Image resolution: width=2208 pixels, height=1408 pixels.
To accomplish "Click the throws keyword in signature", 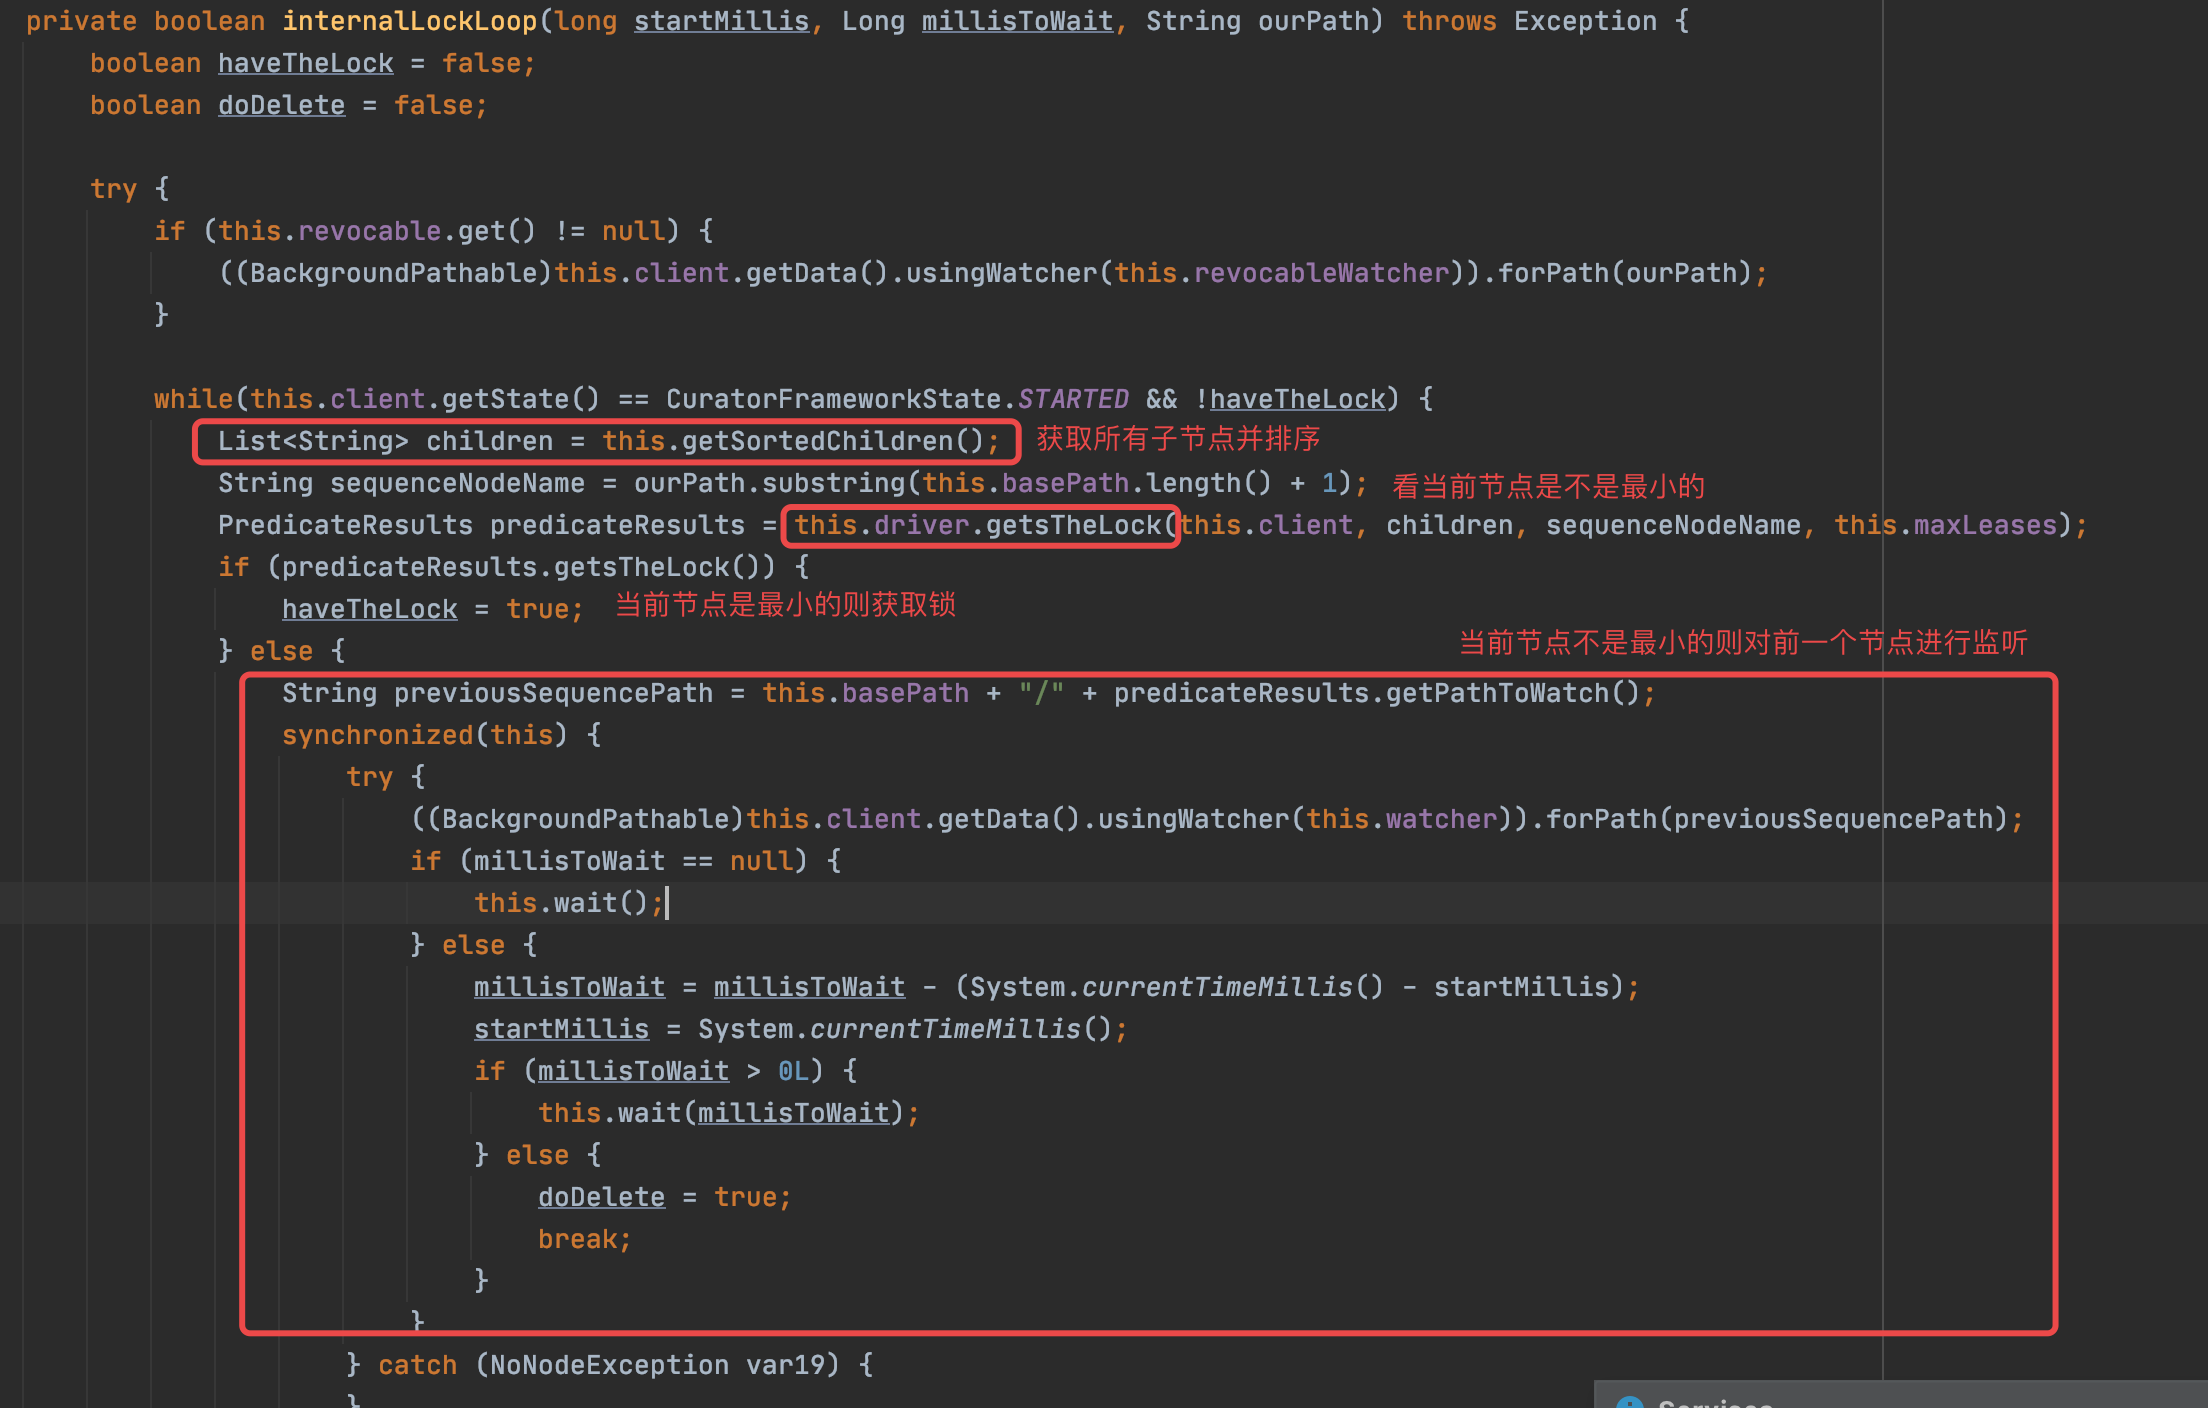I will pyautogui.click(x=1449, y=21).
